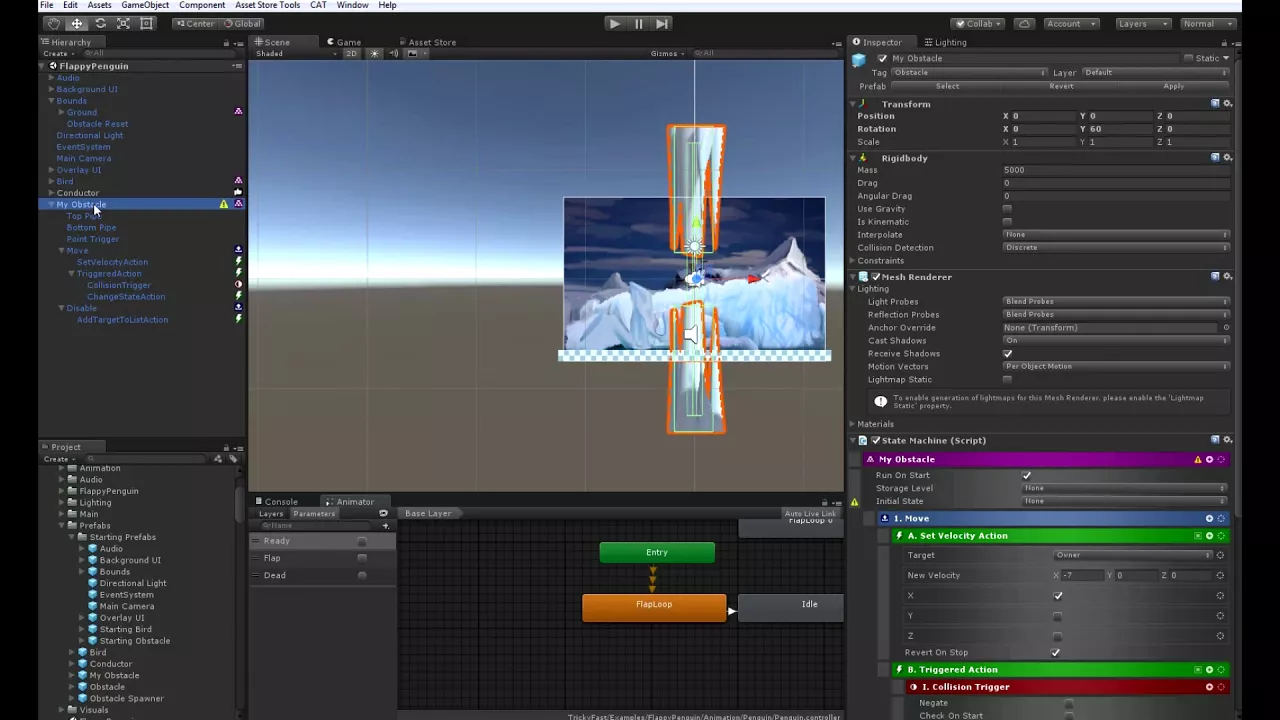
Task: Collapse the Transform component
Action: tap(853, 104)
